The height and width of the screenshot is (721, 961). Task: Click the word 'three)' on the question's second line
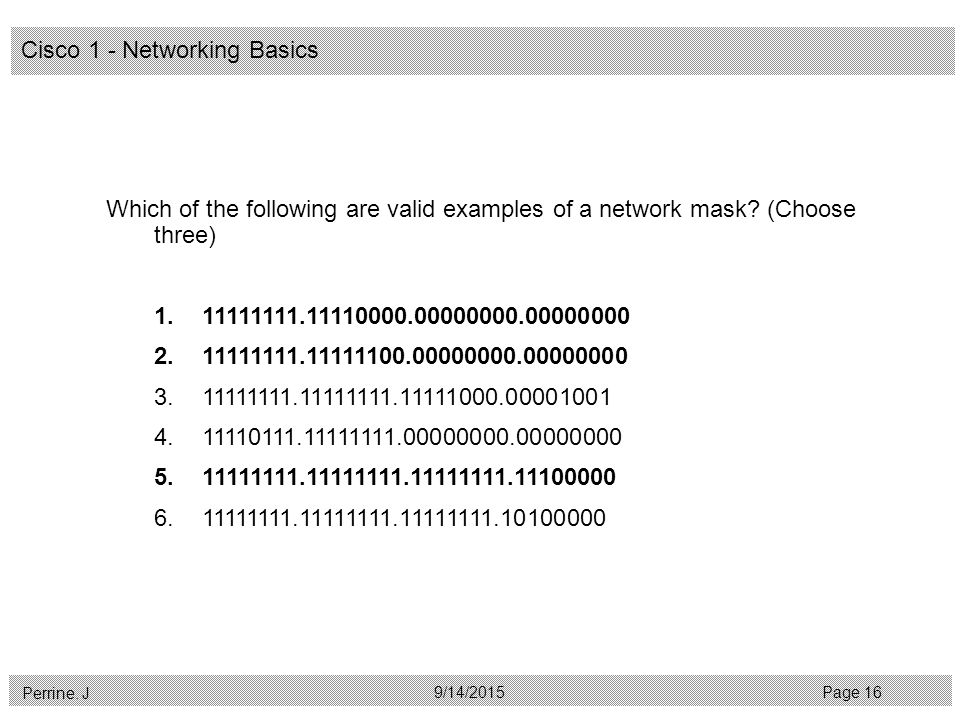coord(184,235)
